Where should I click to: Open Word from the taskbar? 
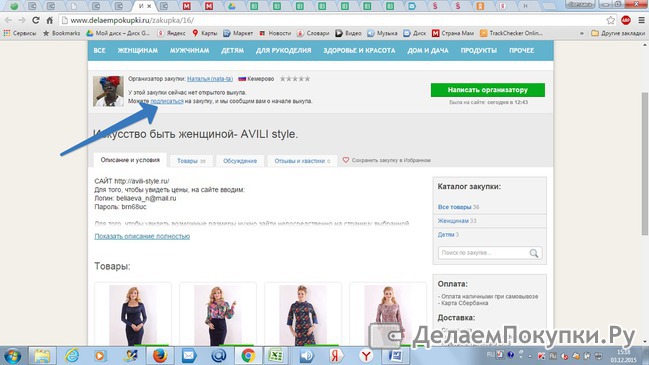tap(395, 356)
